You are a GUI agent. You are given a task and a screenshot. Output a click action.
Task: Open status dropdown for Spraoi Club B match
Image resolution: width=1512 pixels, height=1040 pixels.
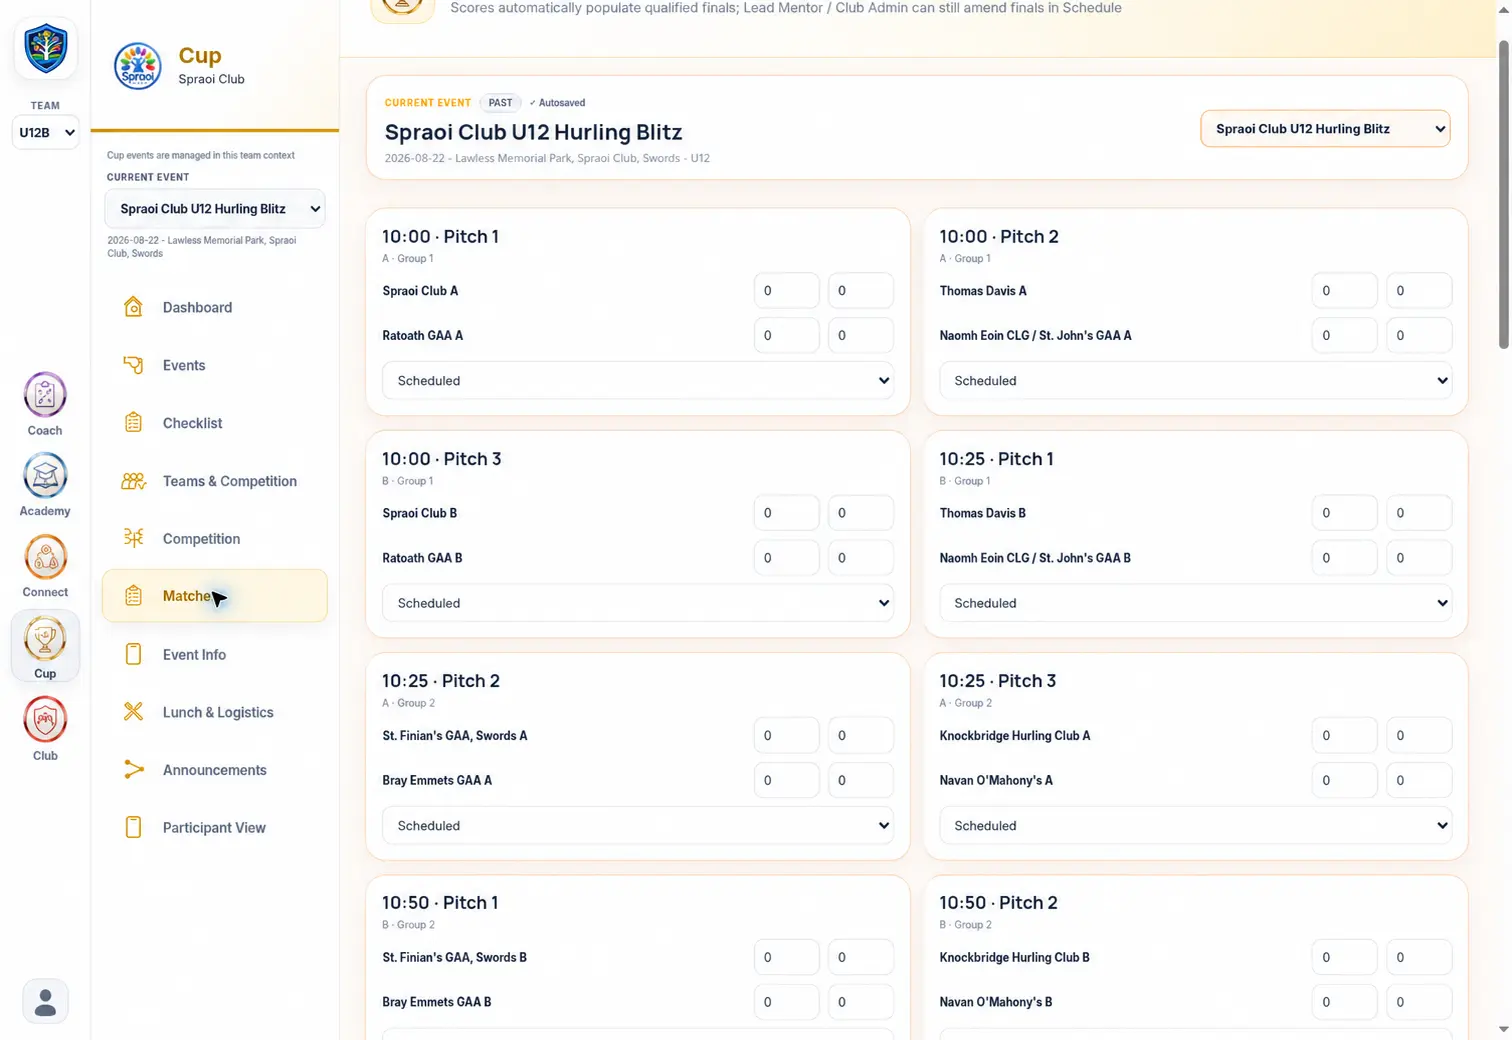[x=638, y=603]
